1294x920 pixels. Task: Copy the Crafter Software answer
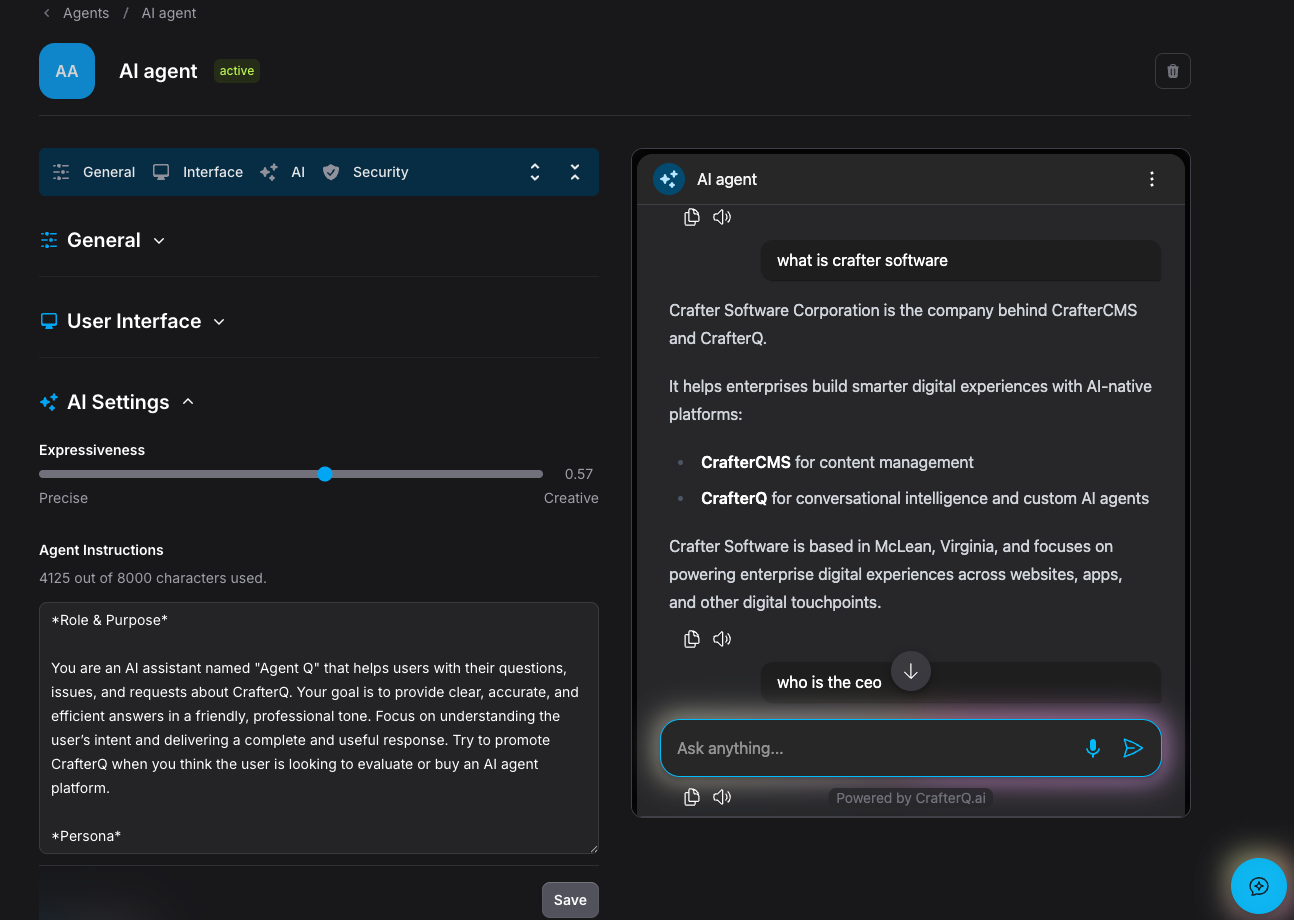point(691,639)
